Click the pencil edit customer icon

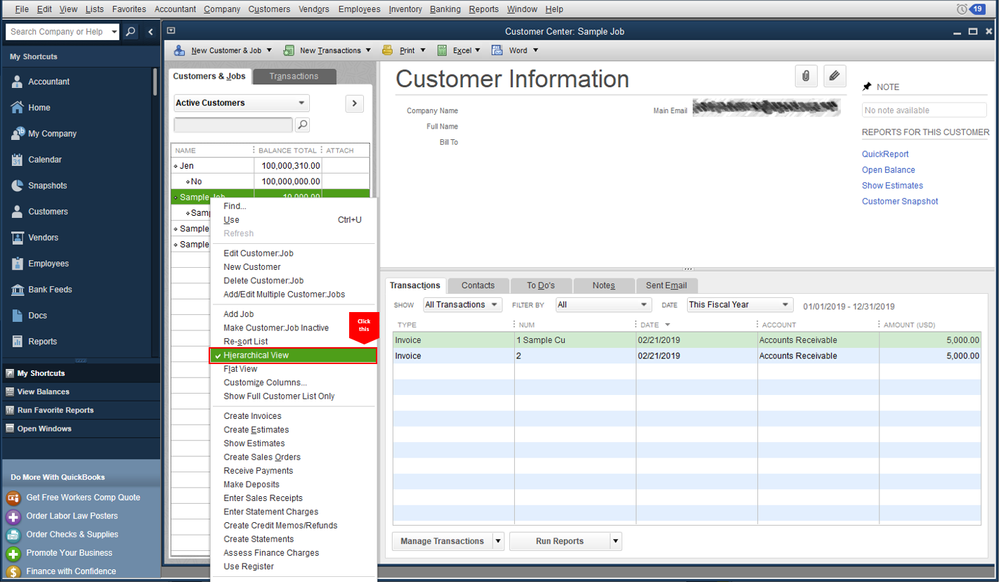834,77
